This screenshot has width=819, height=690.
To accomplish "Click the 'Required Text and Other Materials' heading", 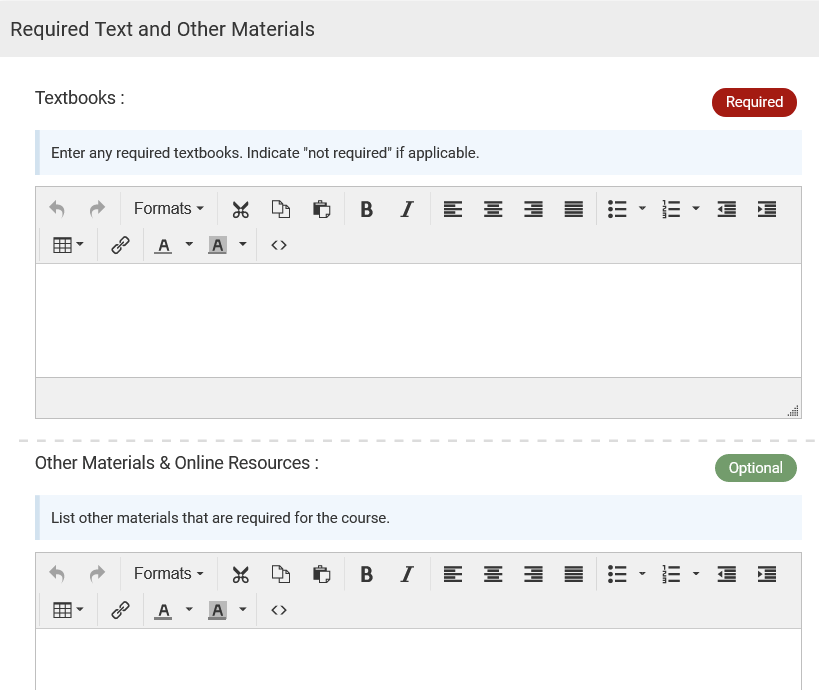I will (x=162, y=29).
